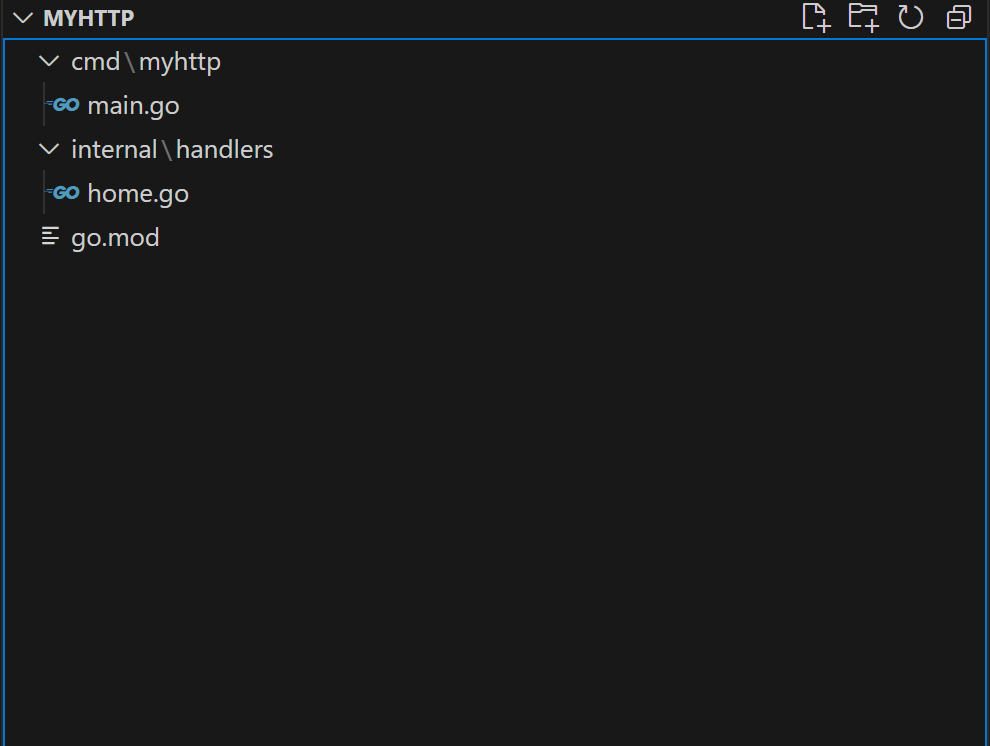Click the backslash separator in cmd\myhttp
This screenshot has width=990, height=746.
click(130, 62)
